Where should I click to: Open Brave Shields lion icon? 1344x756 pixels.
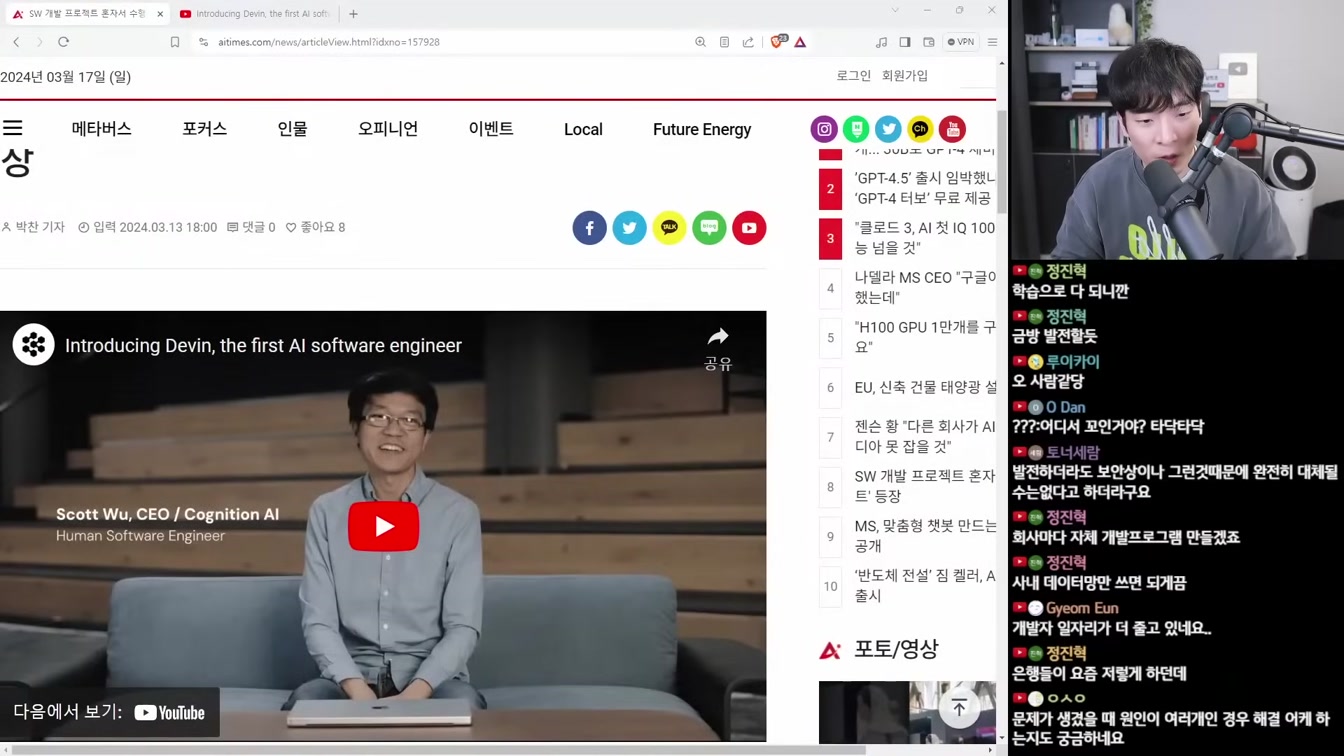pyautogui.click(x=777, y=41)
